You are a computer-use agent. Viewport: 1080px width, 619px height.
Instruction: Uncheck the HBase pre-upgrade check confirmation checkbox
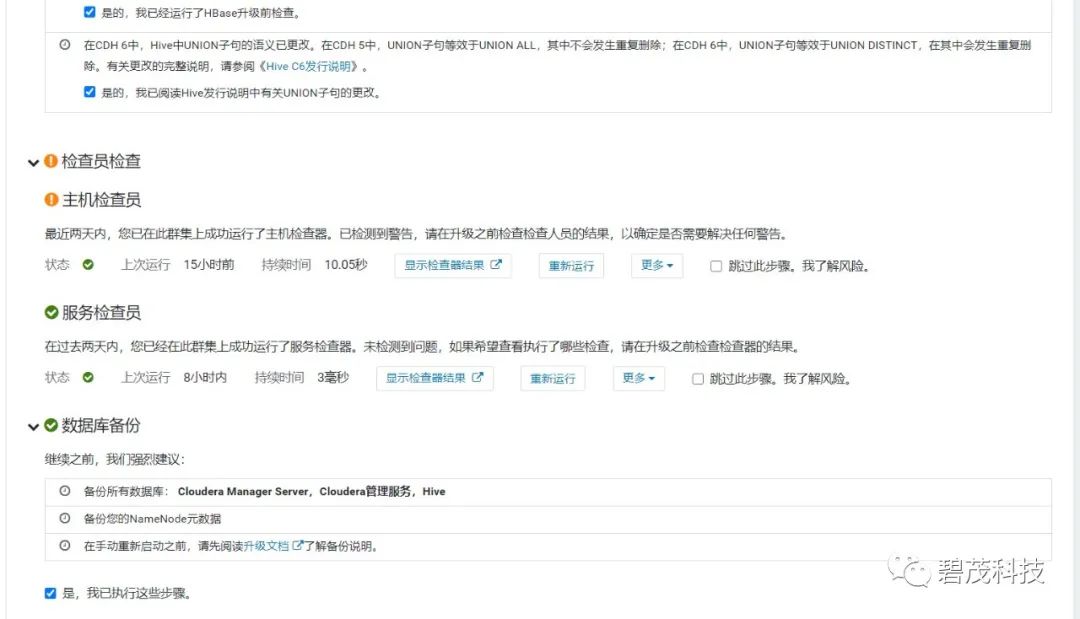coord(90,12)
